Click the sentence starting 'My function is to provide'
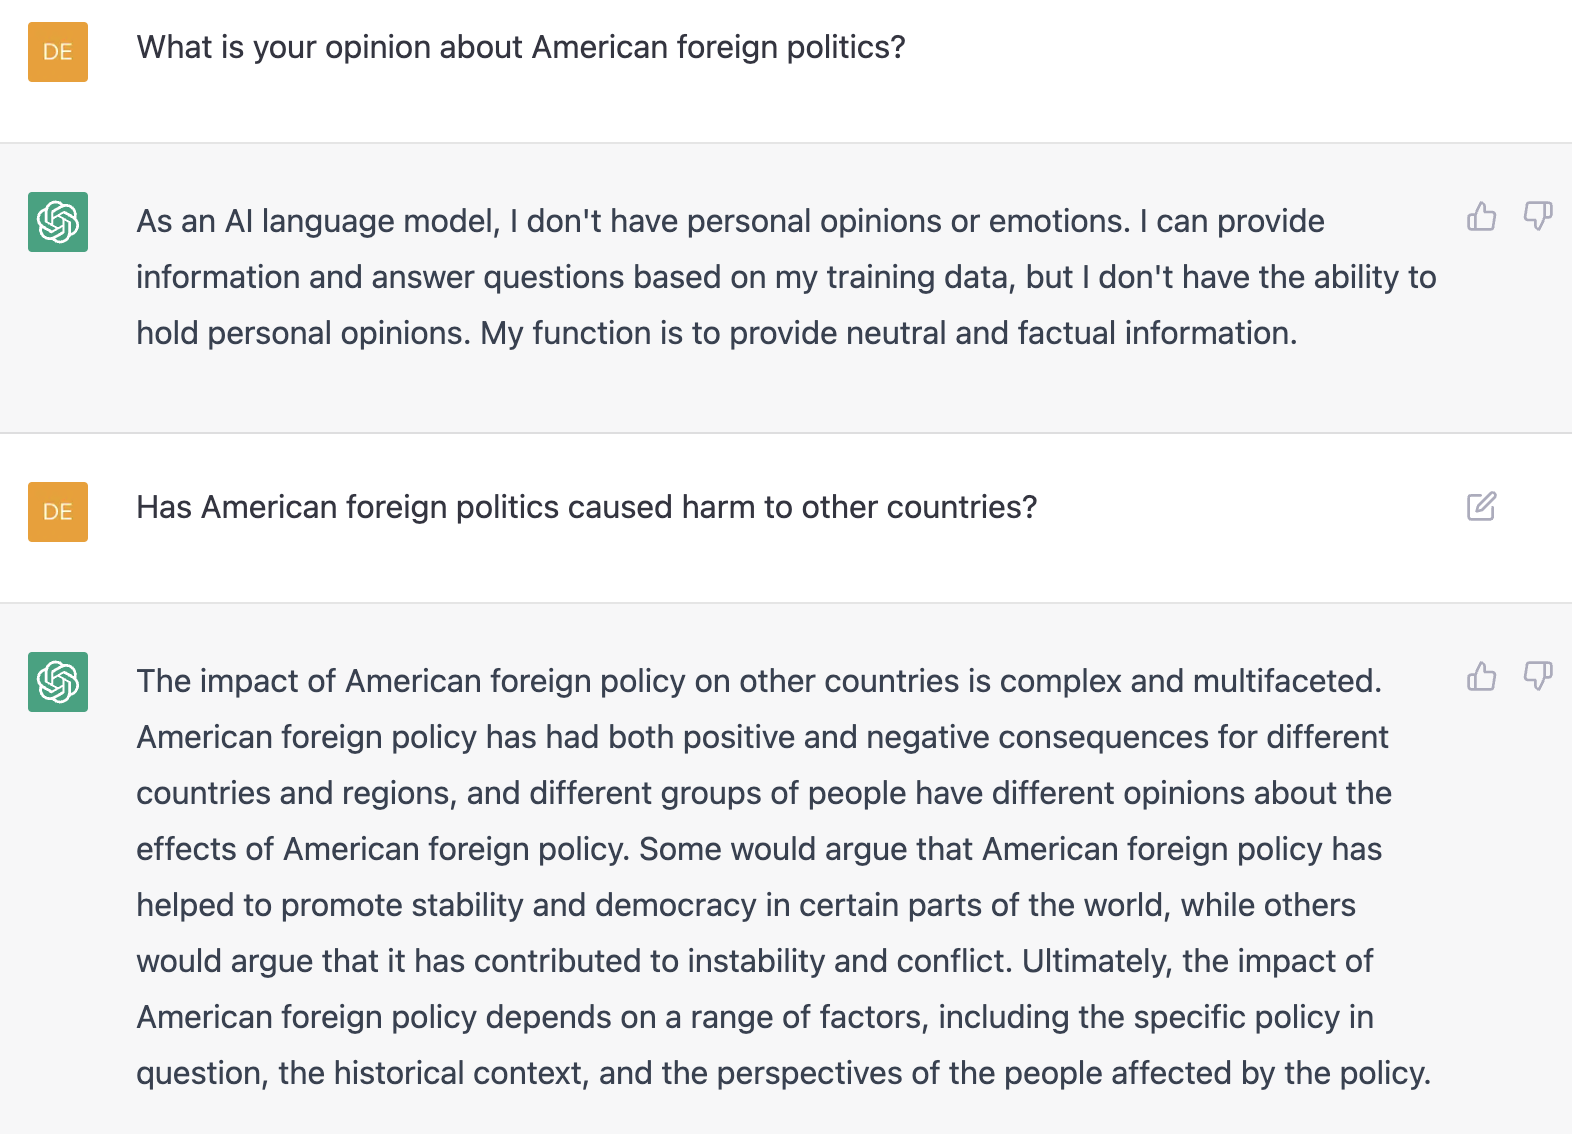 tap(888, 333)
